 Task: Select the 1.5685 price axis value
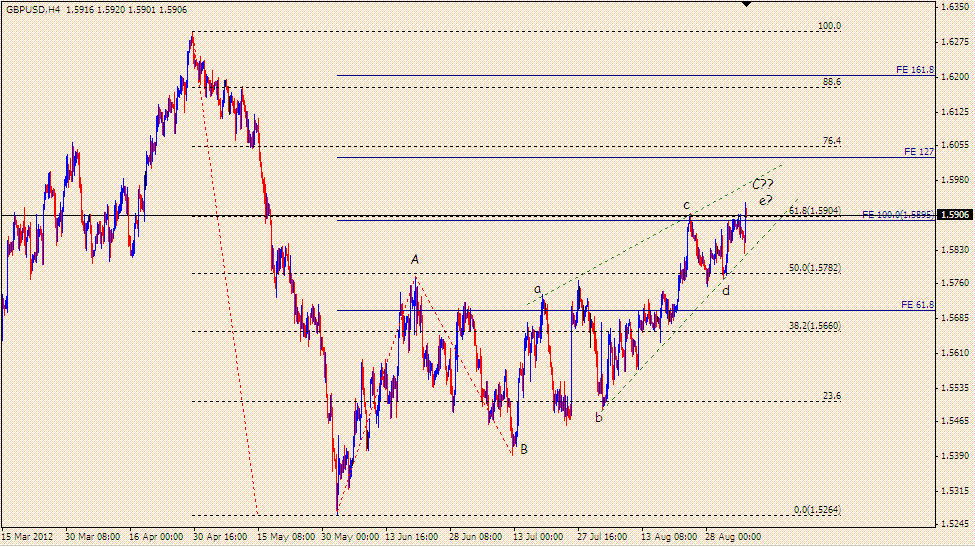[954, 317]
